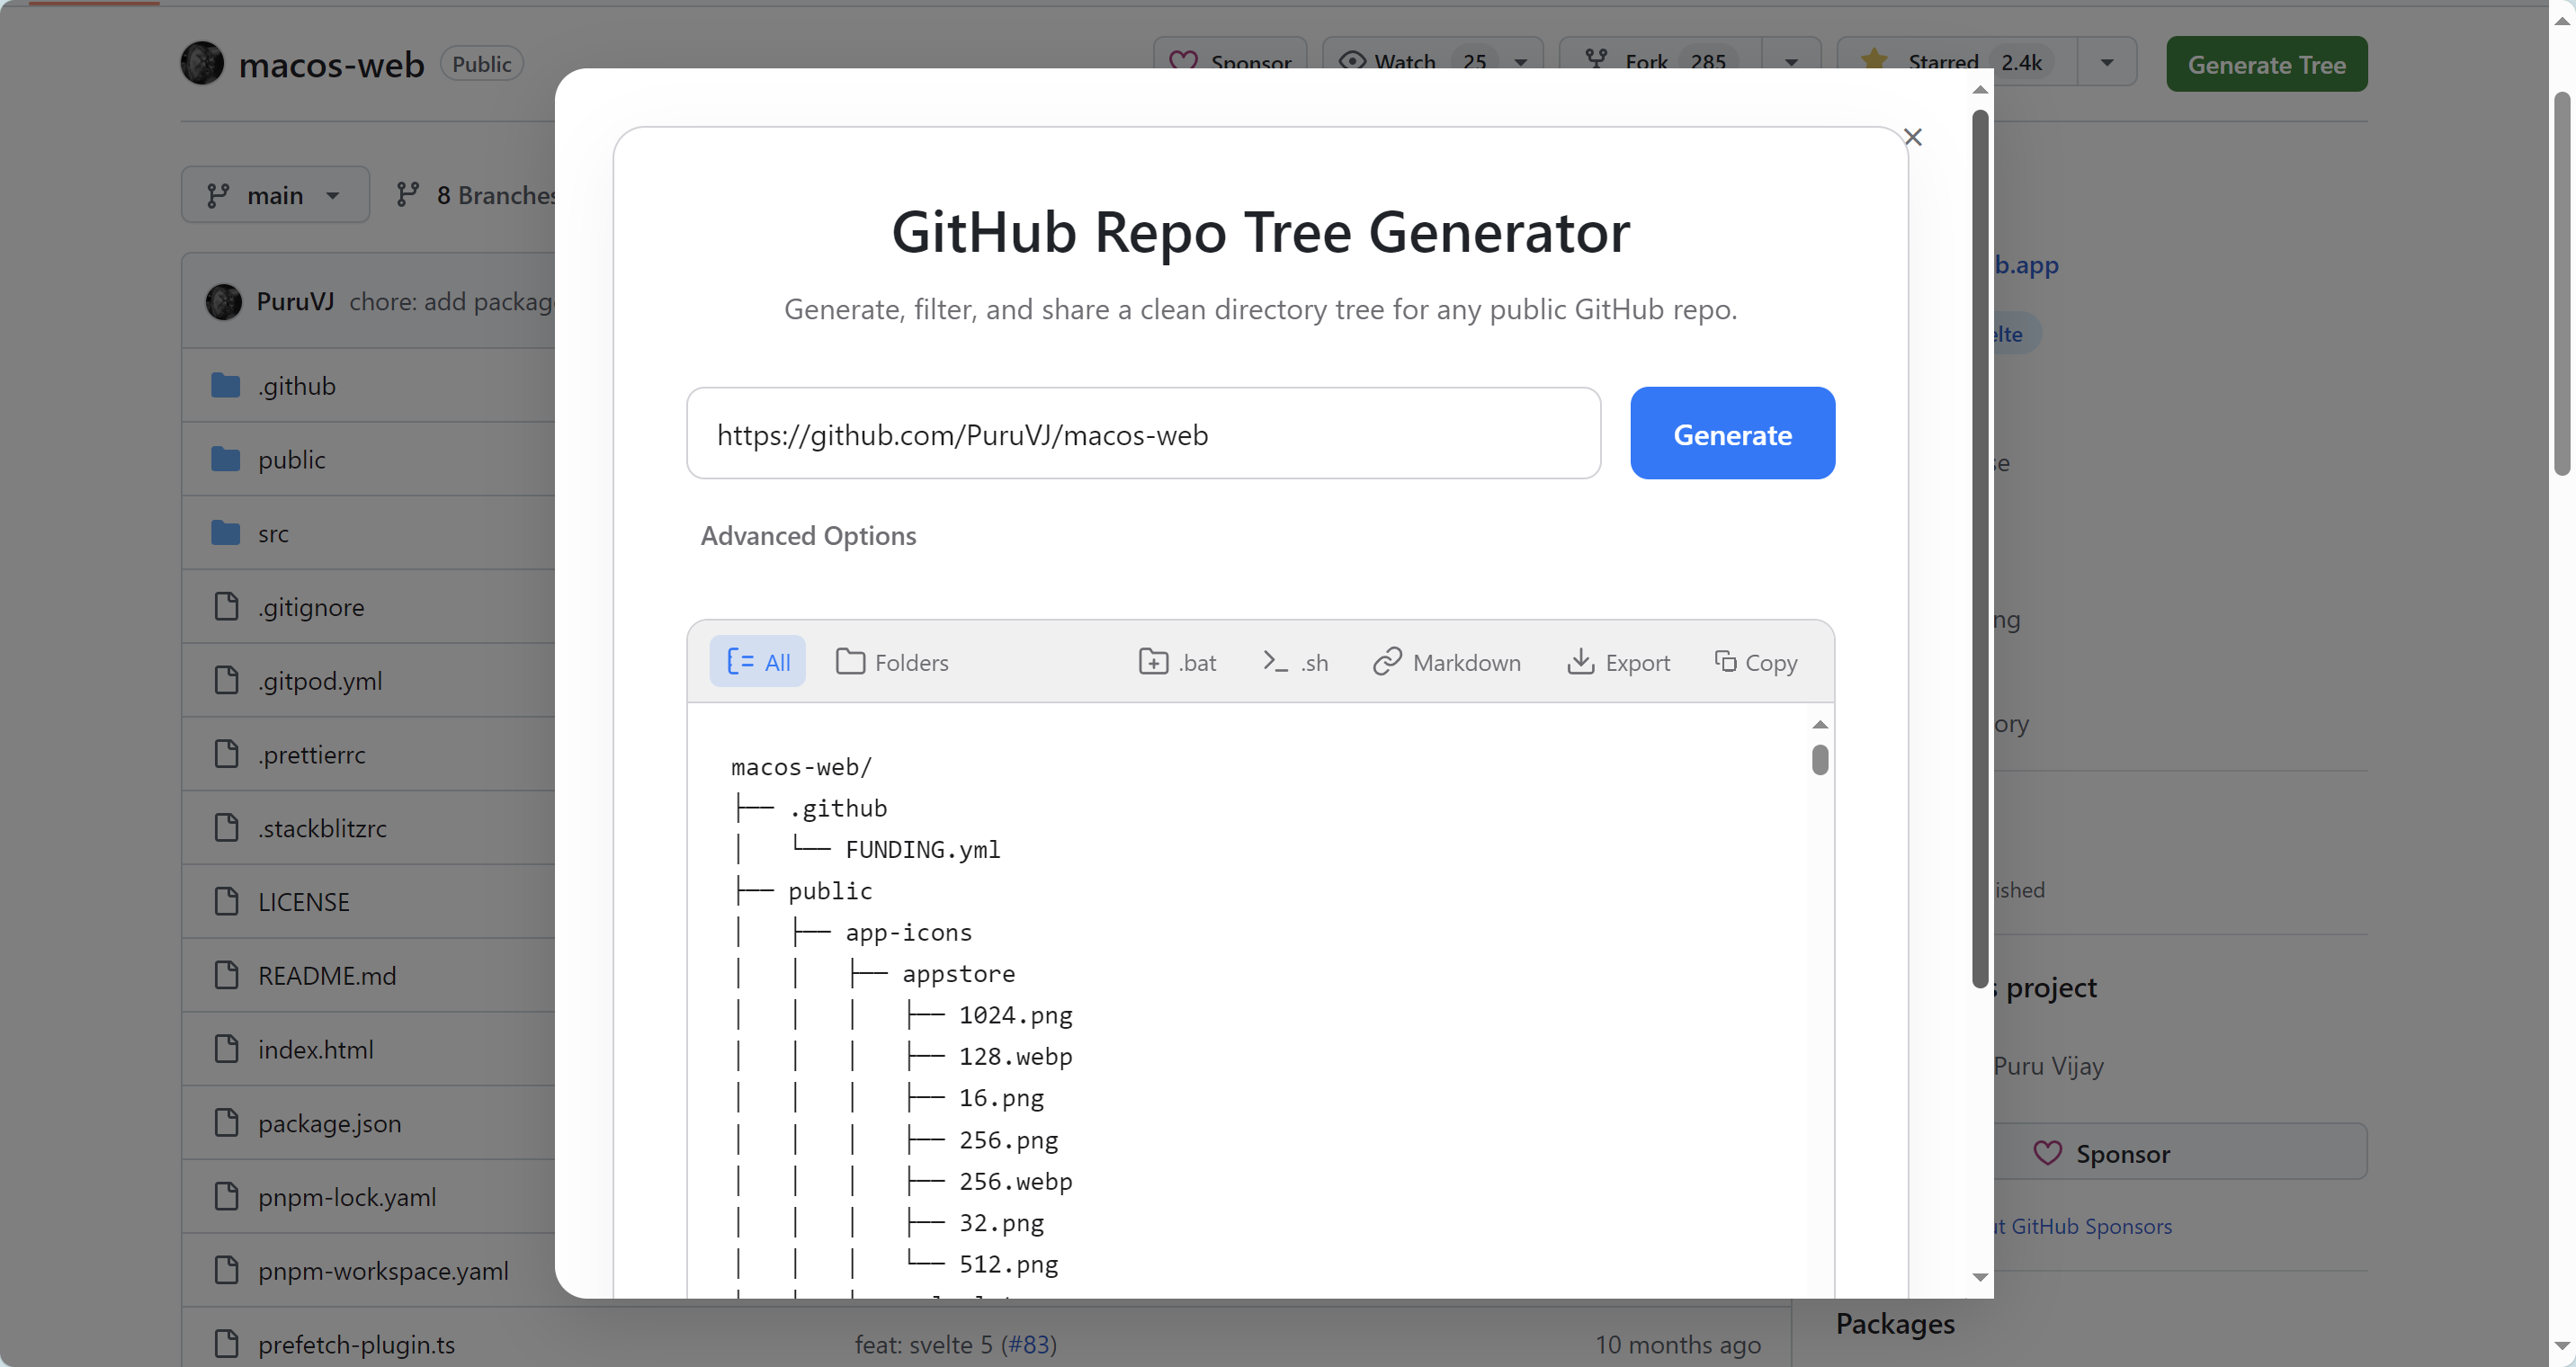Open README.md file
The width and height of the screenshot is (2576, 1367).
click(x=327, y=976)
